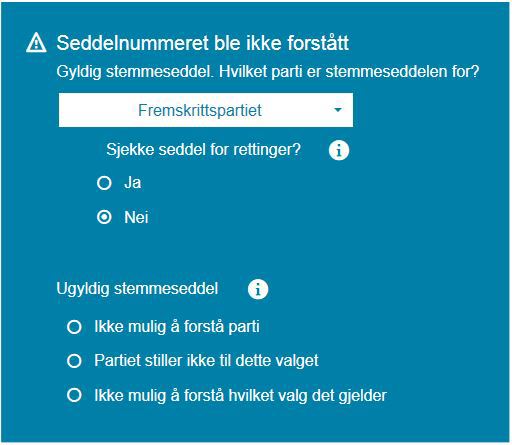Open info icon beside Sjekke seddel for rettinger
Viewport: 512px width, 445px height.
click(x=339, y=150)
